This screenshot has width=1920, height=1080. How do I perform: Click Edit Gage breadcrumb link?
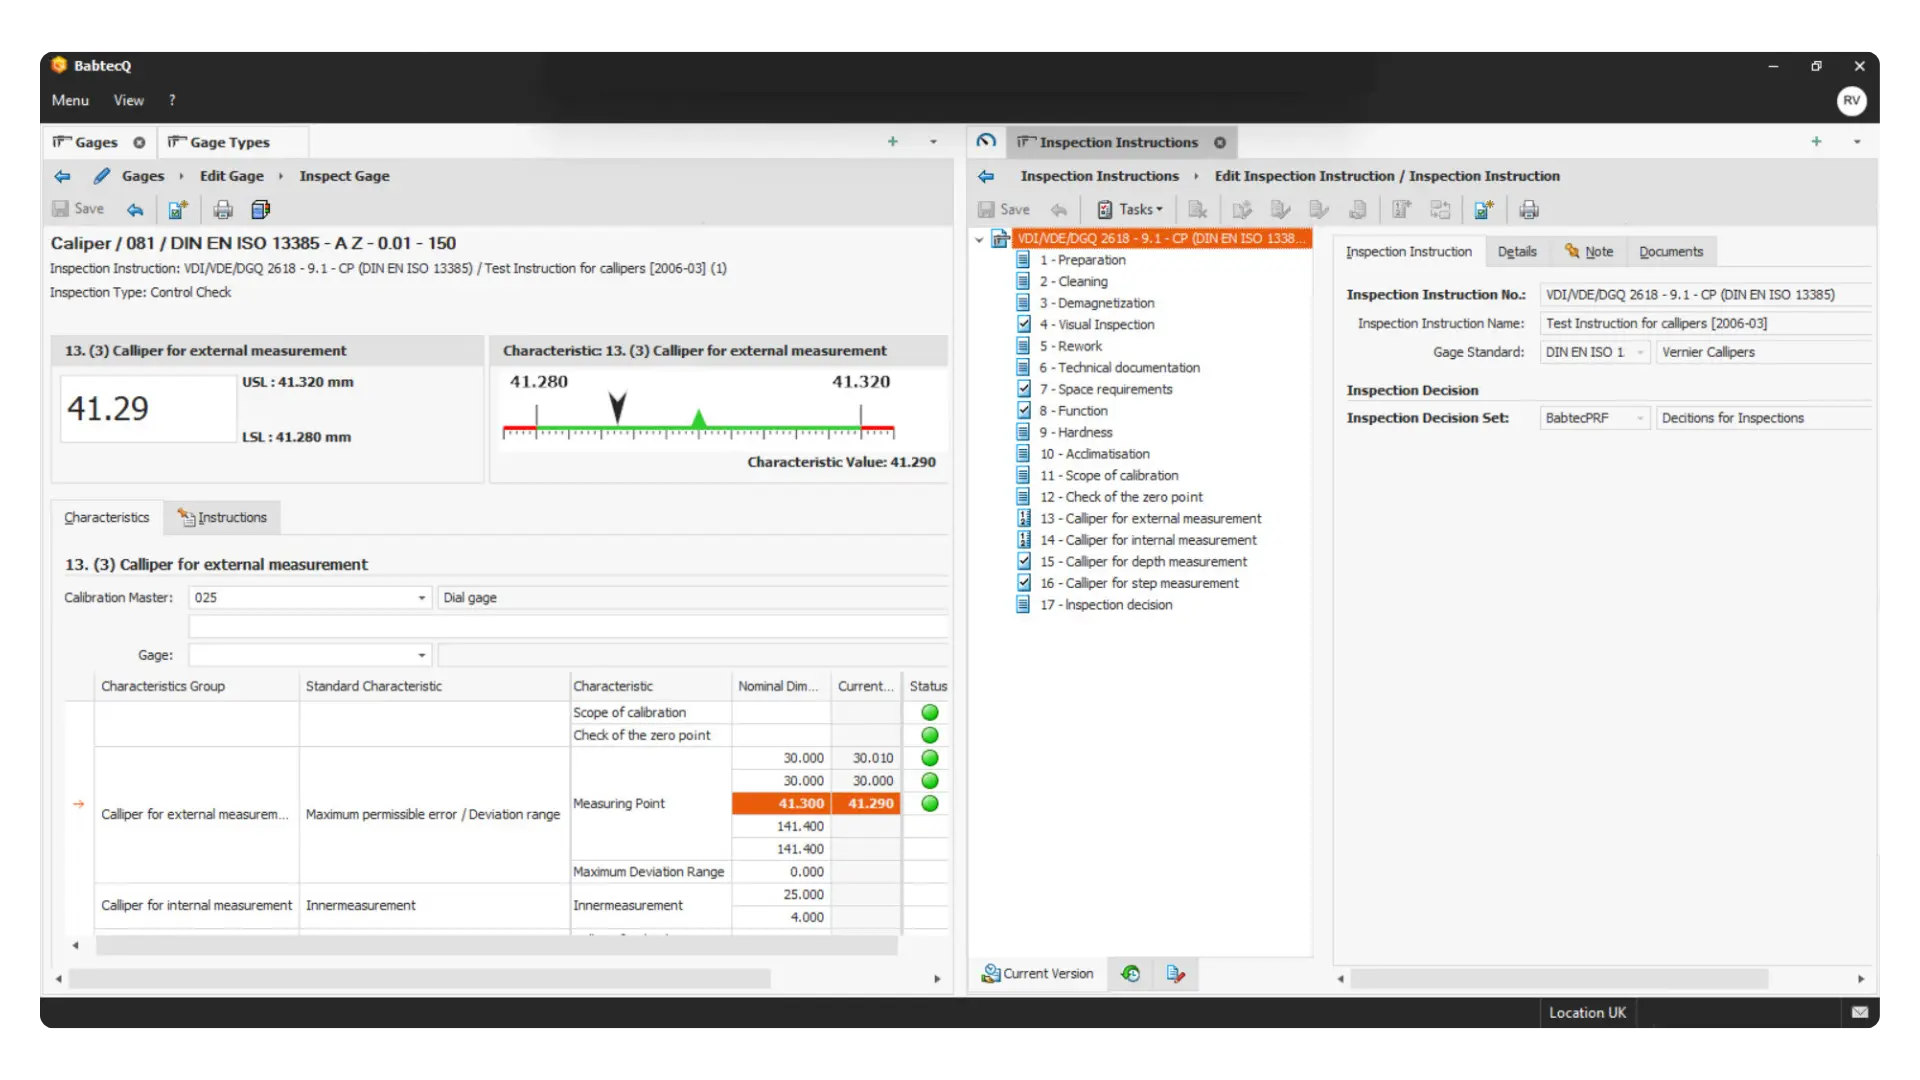[x=232, y=176]
